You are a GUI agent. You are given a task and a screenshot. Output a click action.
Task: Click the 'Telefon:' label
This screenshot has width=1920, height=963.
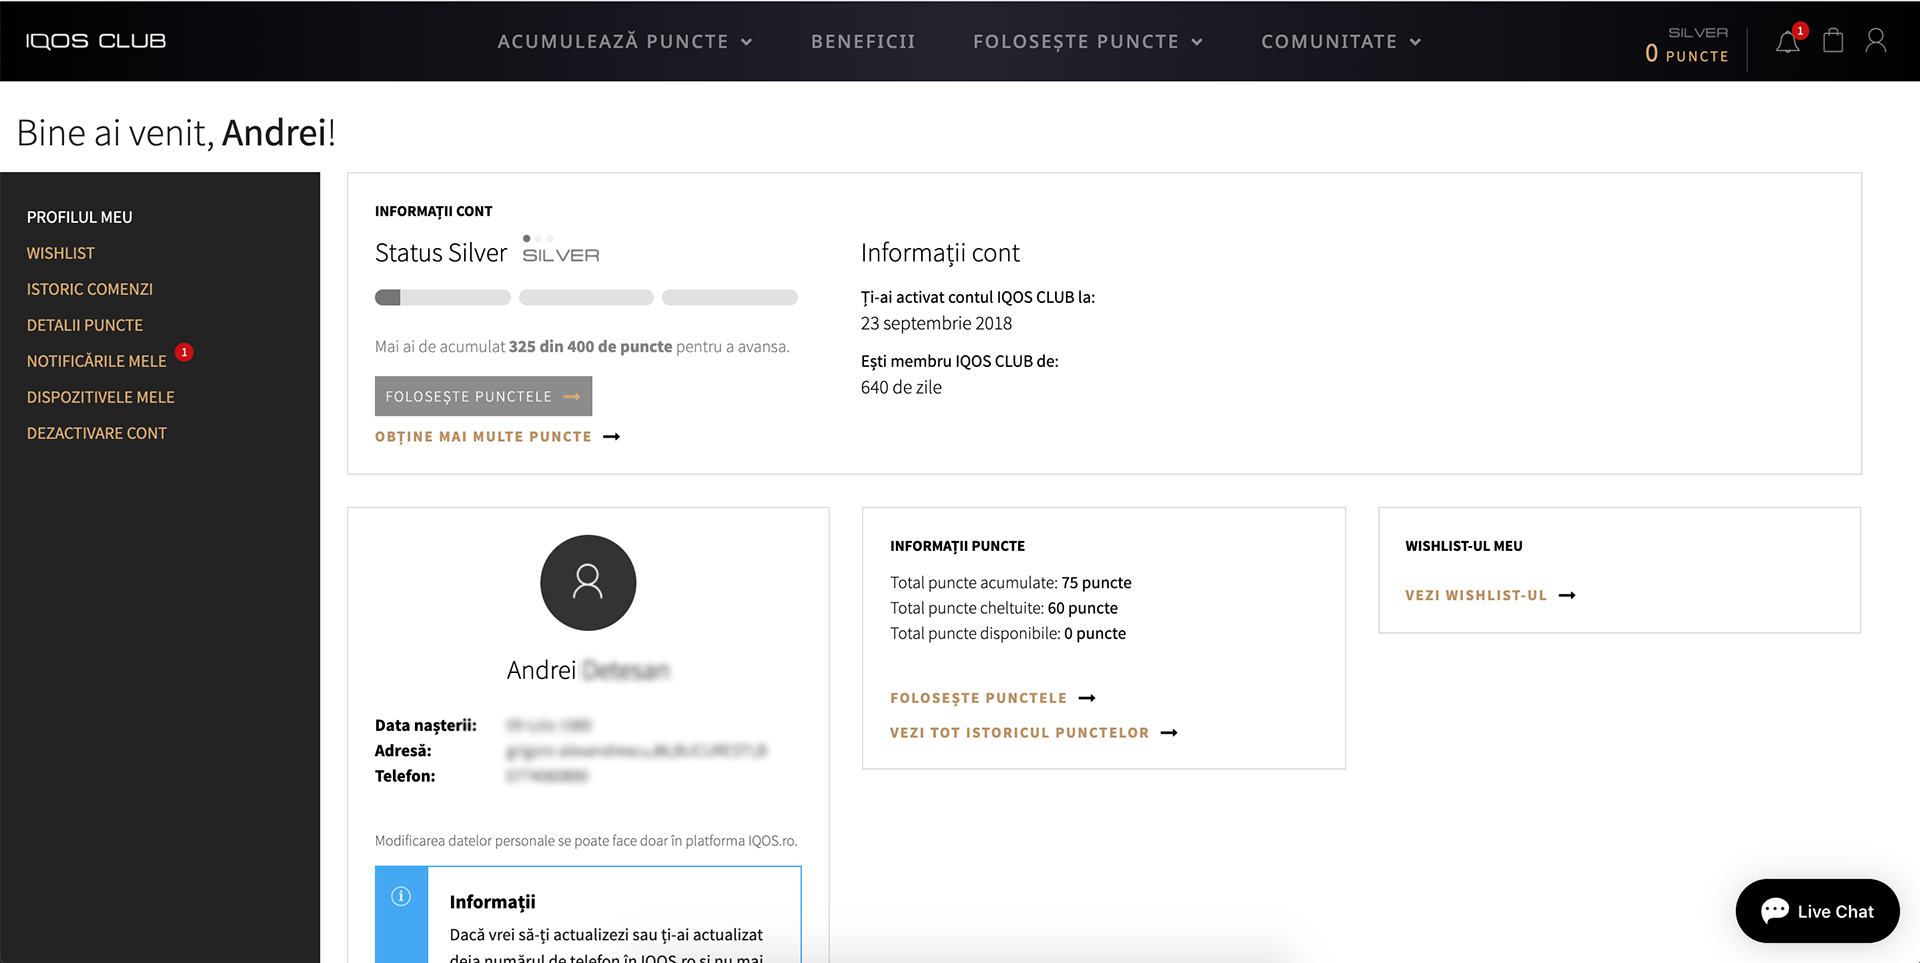pyautogui.click(x=405, y=776)
